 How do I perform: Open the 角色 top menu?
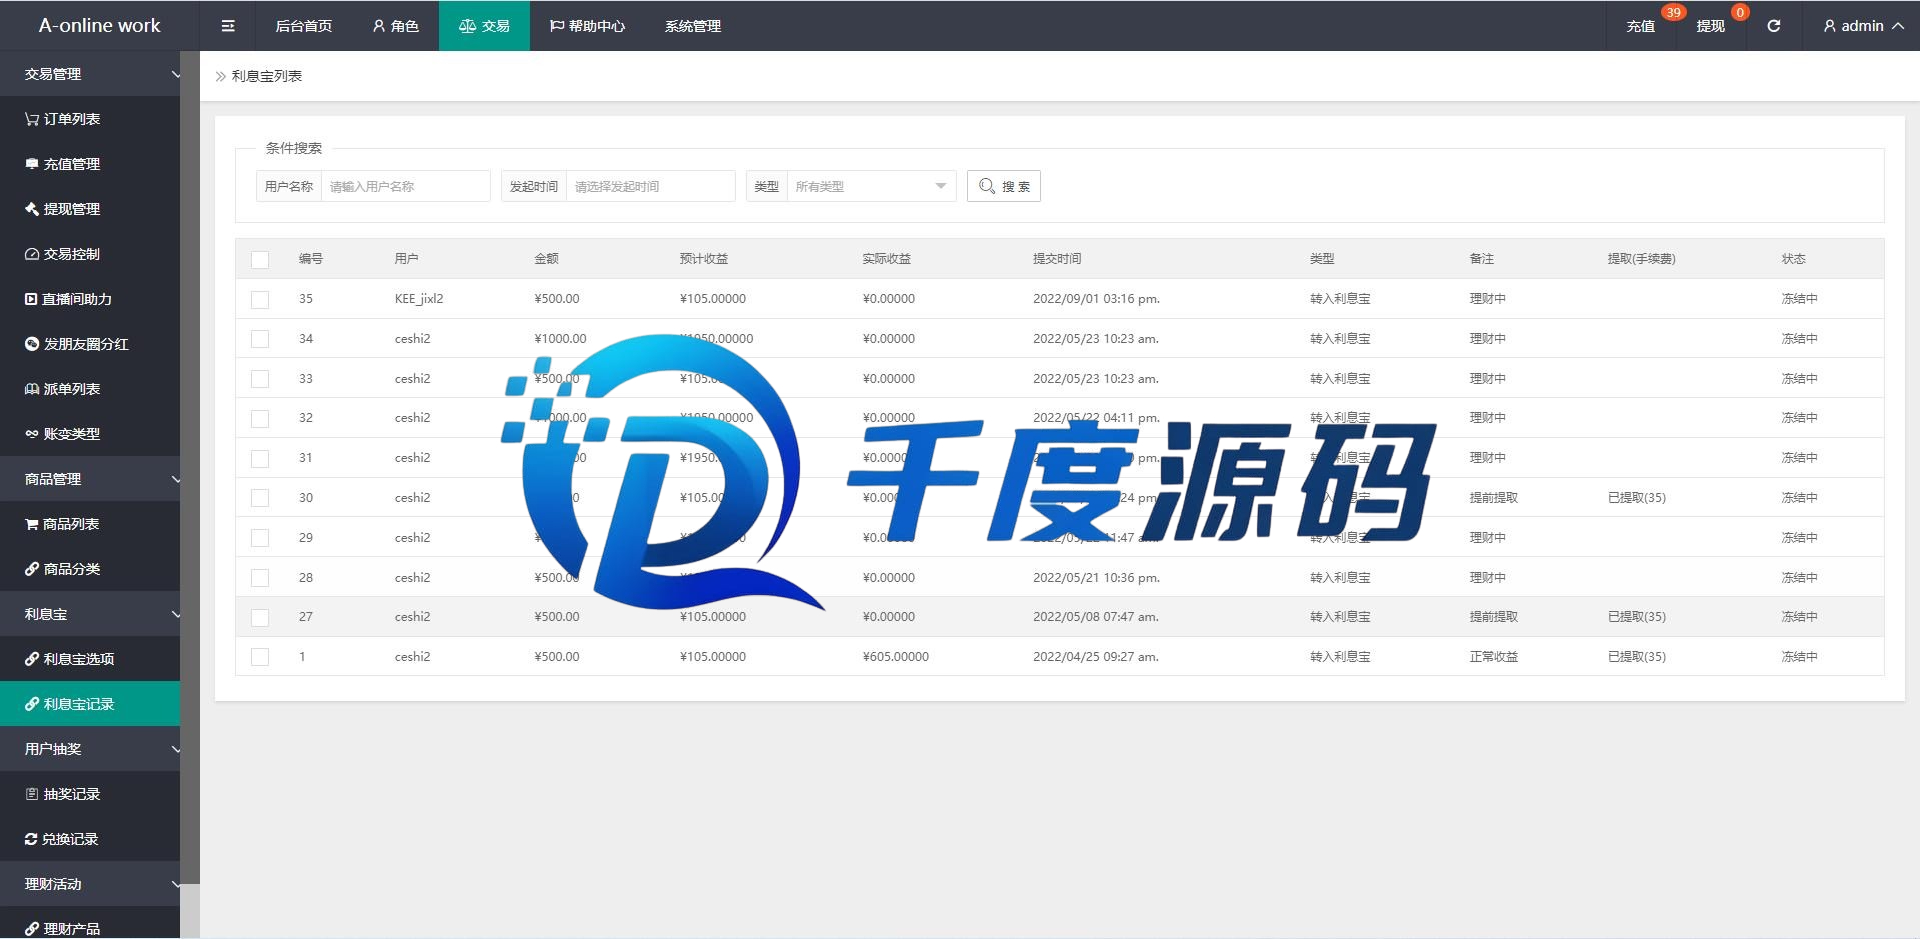coord(395,26)
